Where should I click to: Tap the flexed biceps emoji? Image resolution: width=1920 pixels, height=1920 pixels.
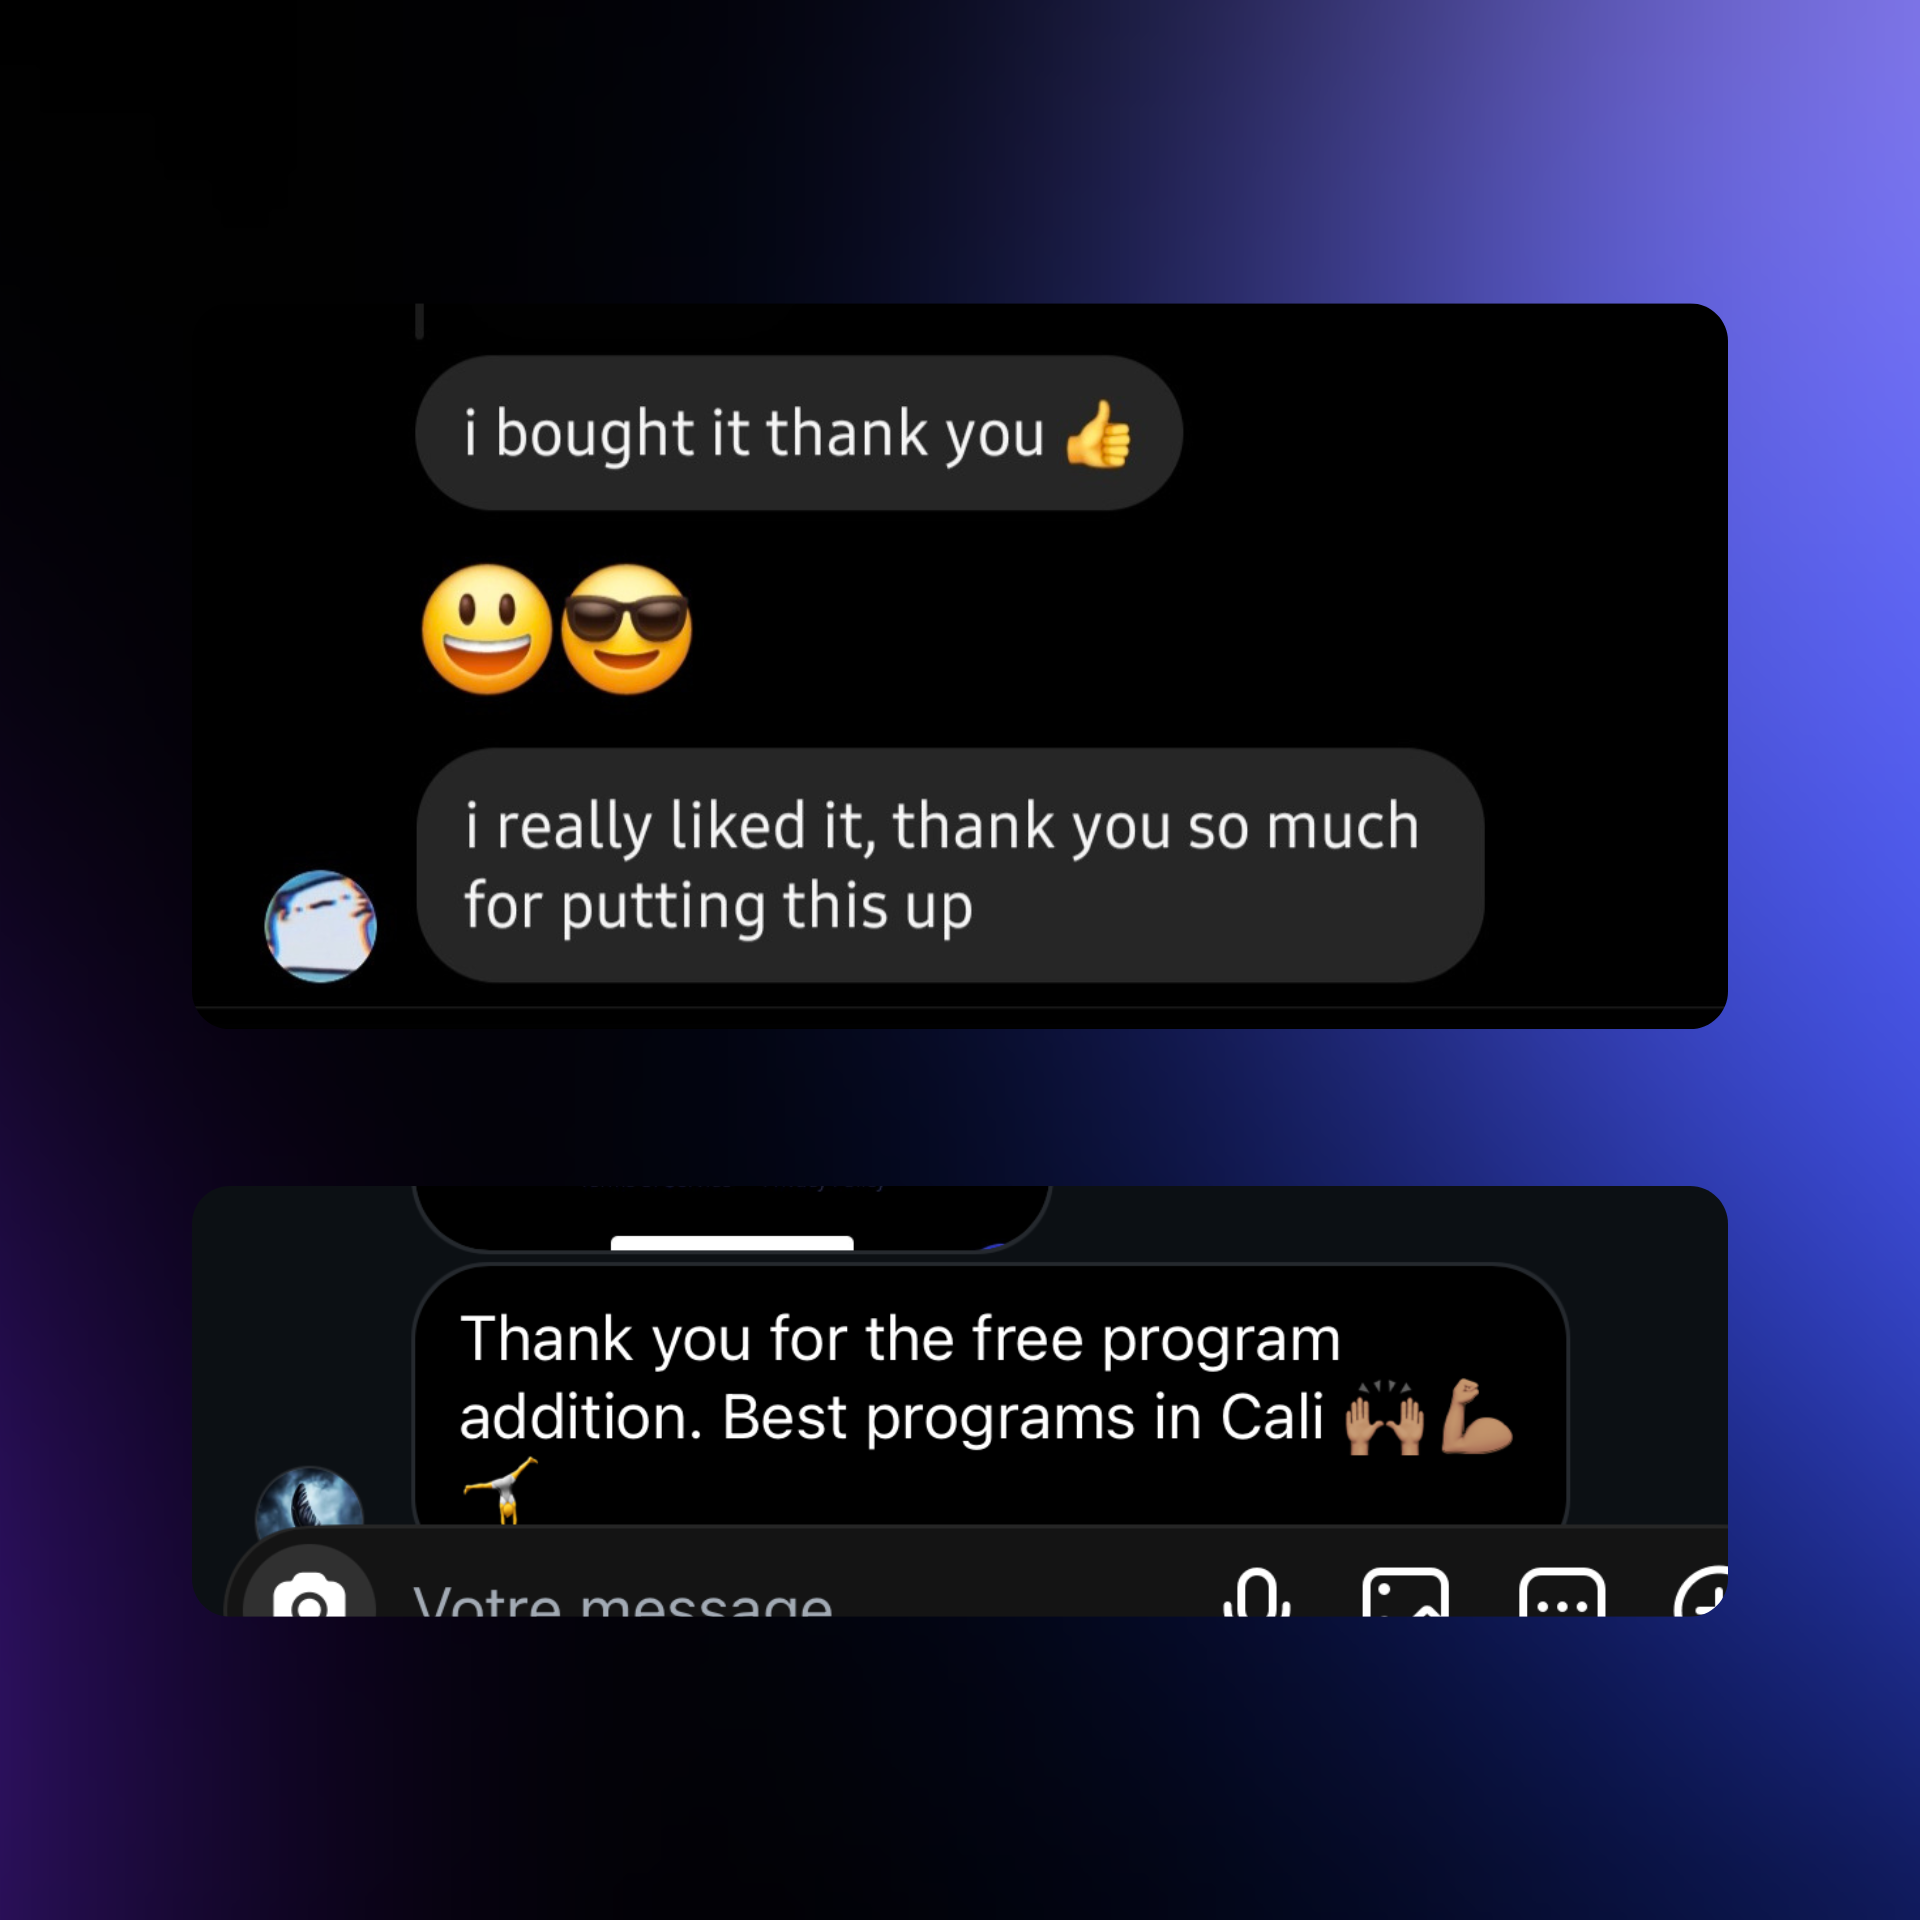tap(1476, 1416)
